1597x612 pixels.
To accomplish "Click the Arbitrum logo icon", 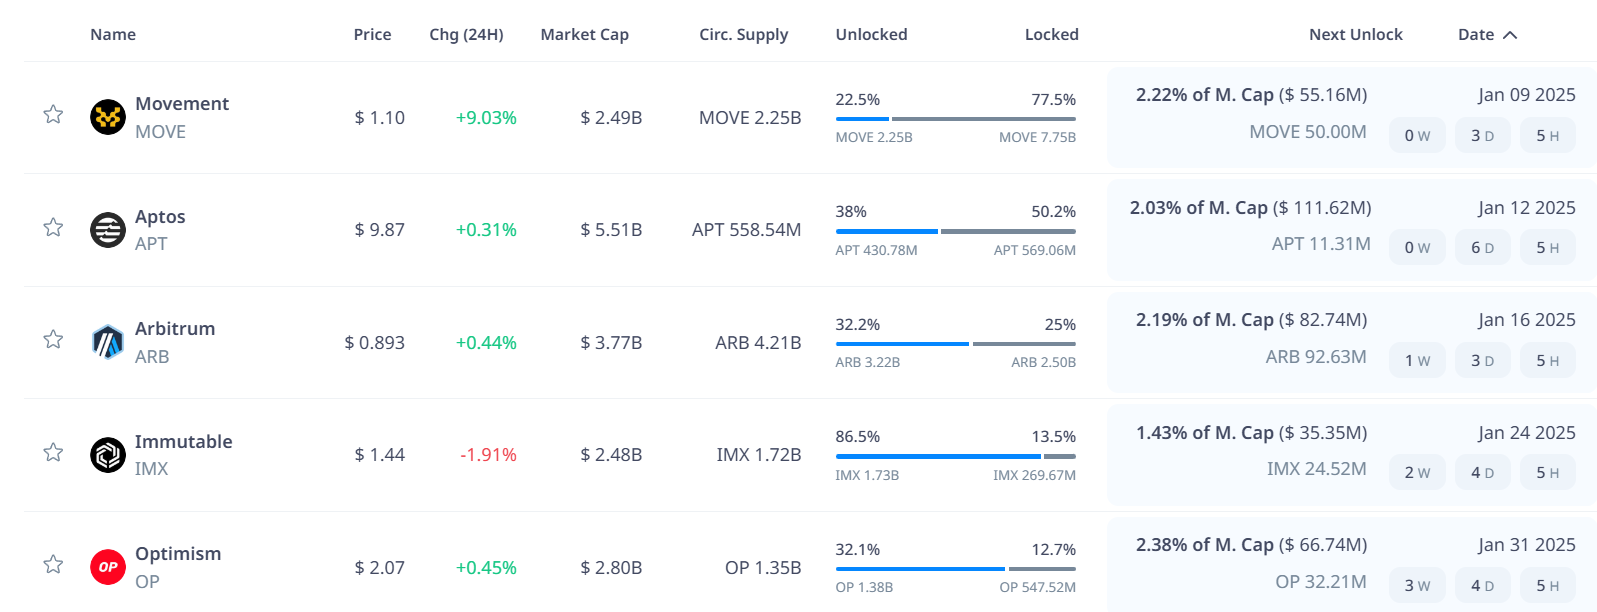I will pos(108,342).
